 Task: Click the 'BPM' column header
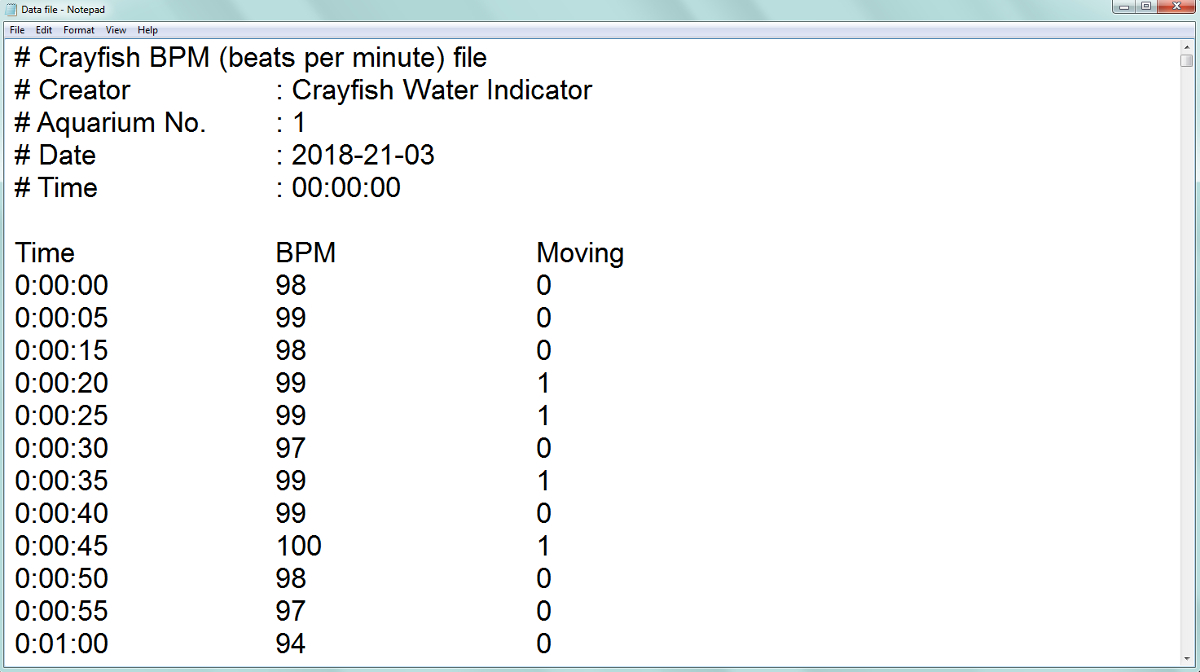pyautogui.click(x=306, y=253)
